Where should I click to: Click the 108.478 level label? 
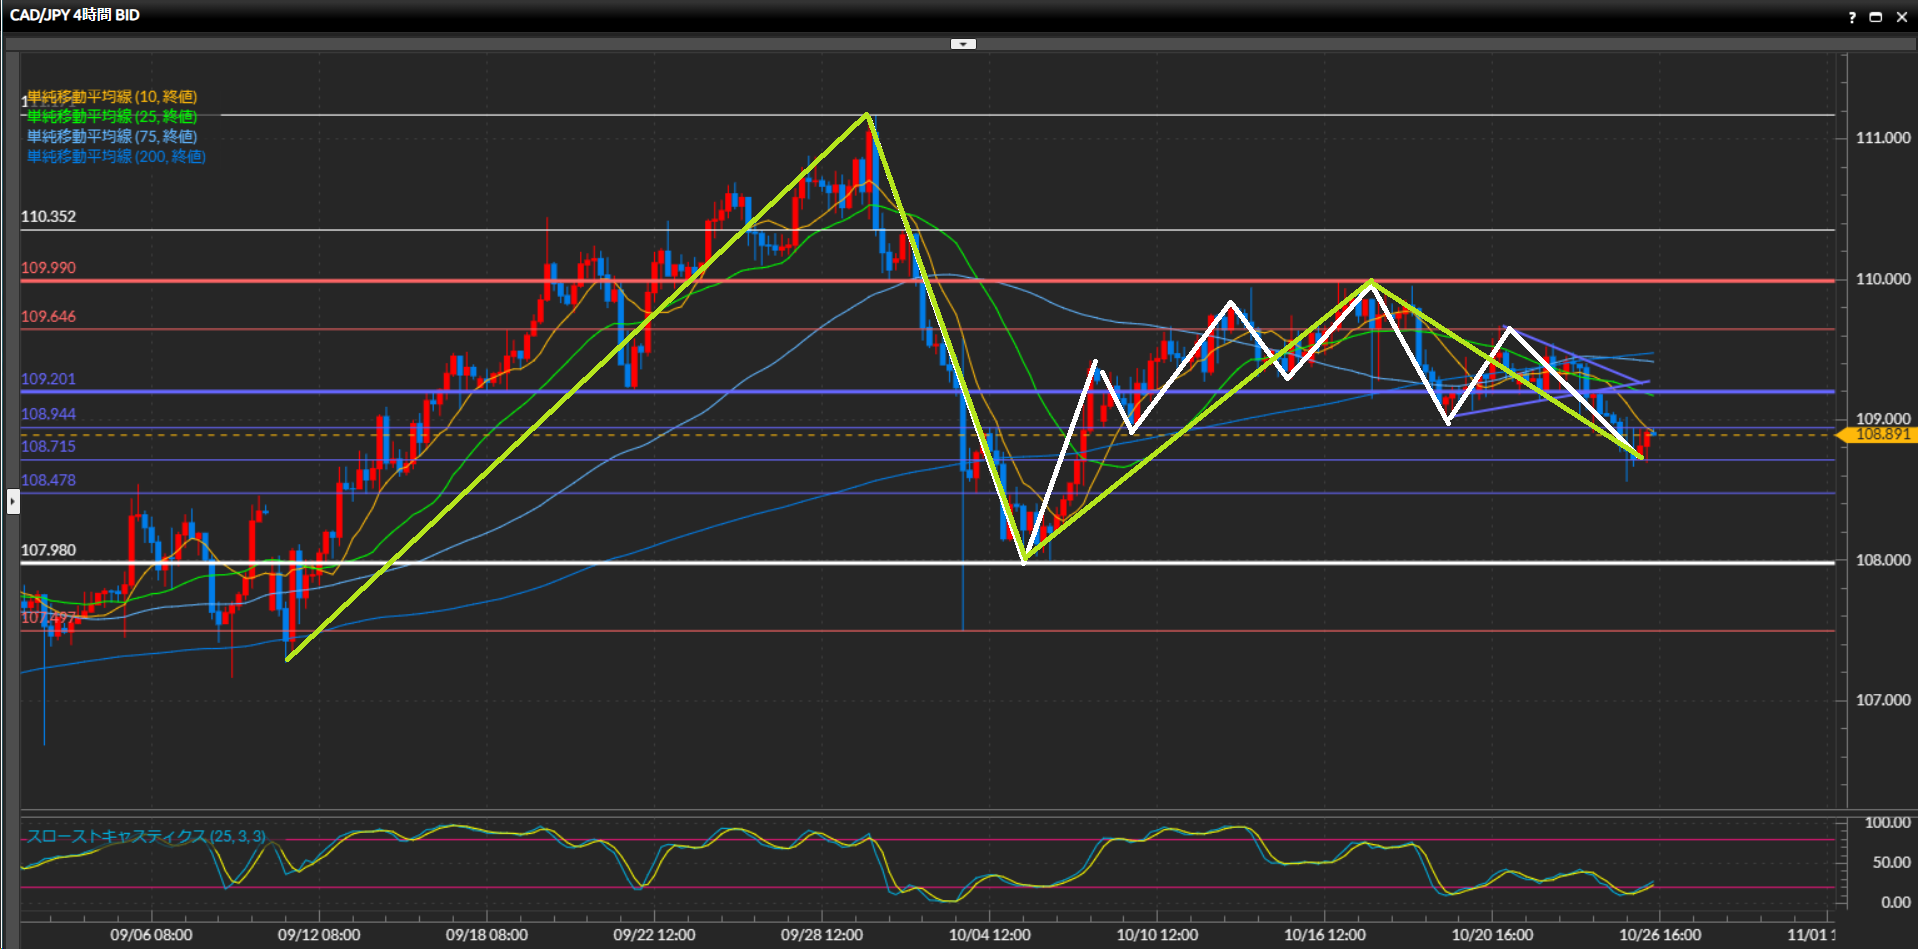pyautogui.click(x=48, y=480)
